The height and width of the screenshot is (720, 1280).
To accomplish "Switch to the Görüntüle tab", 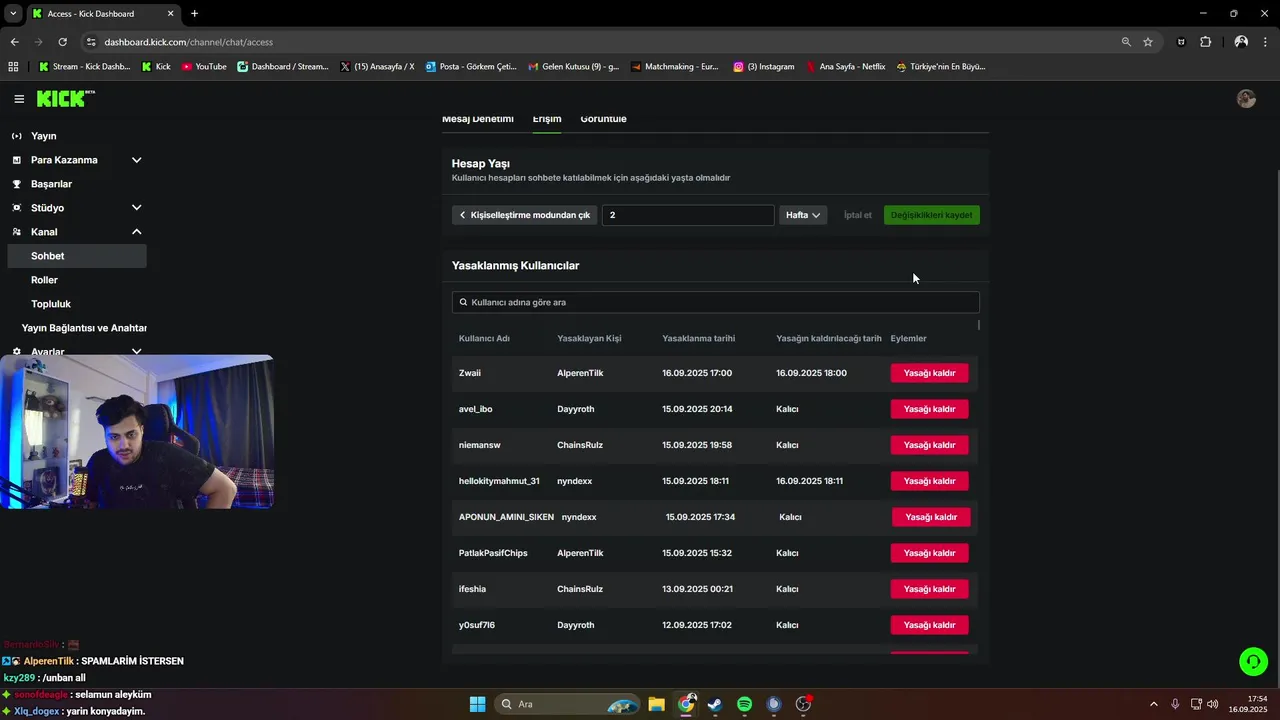I will click(x=603, y=118).
